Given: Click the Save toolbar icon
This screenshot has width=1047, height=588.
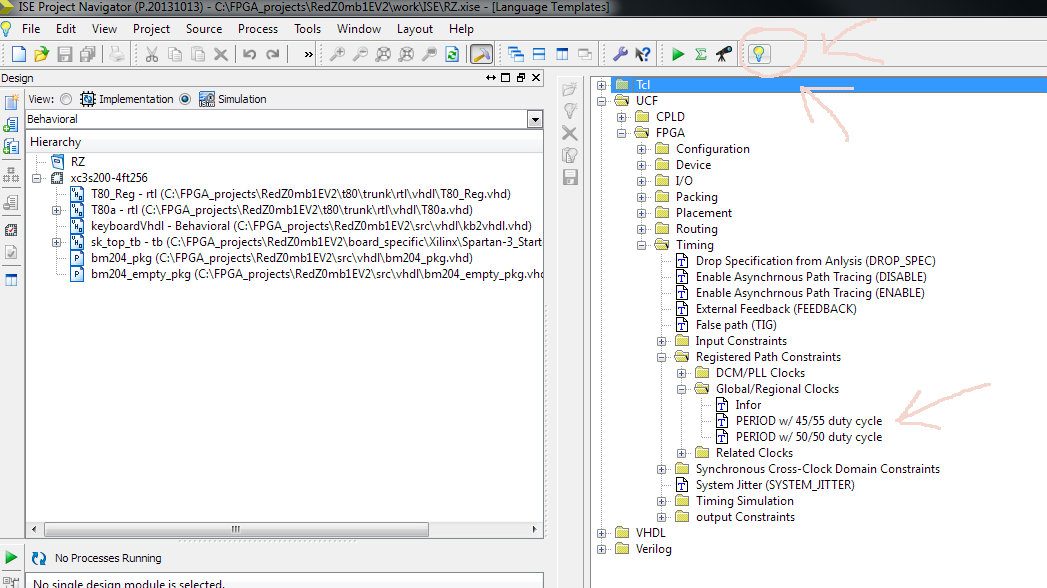Looking at the screenshot, I should pyautogui.click(x=65, y=54).
